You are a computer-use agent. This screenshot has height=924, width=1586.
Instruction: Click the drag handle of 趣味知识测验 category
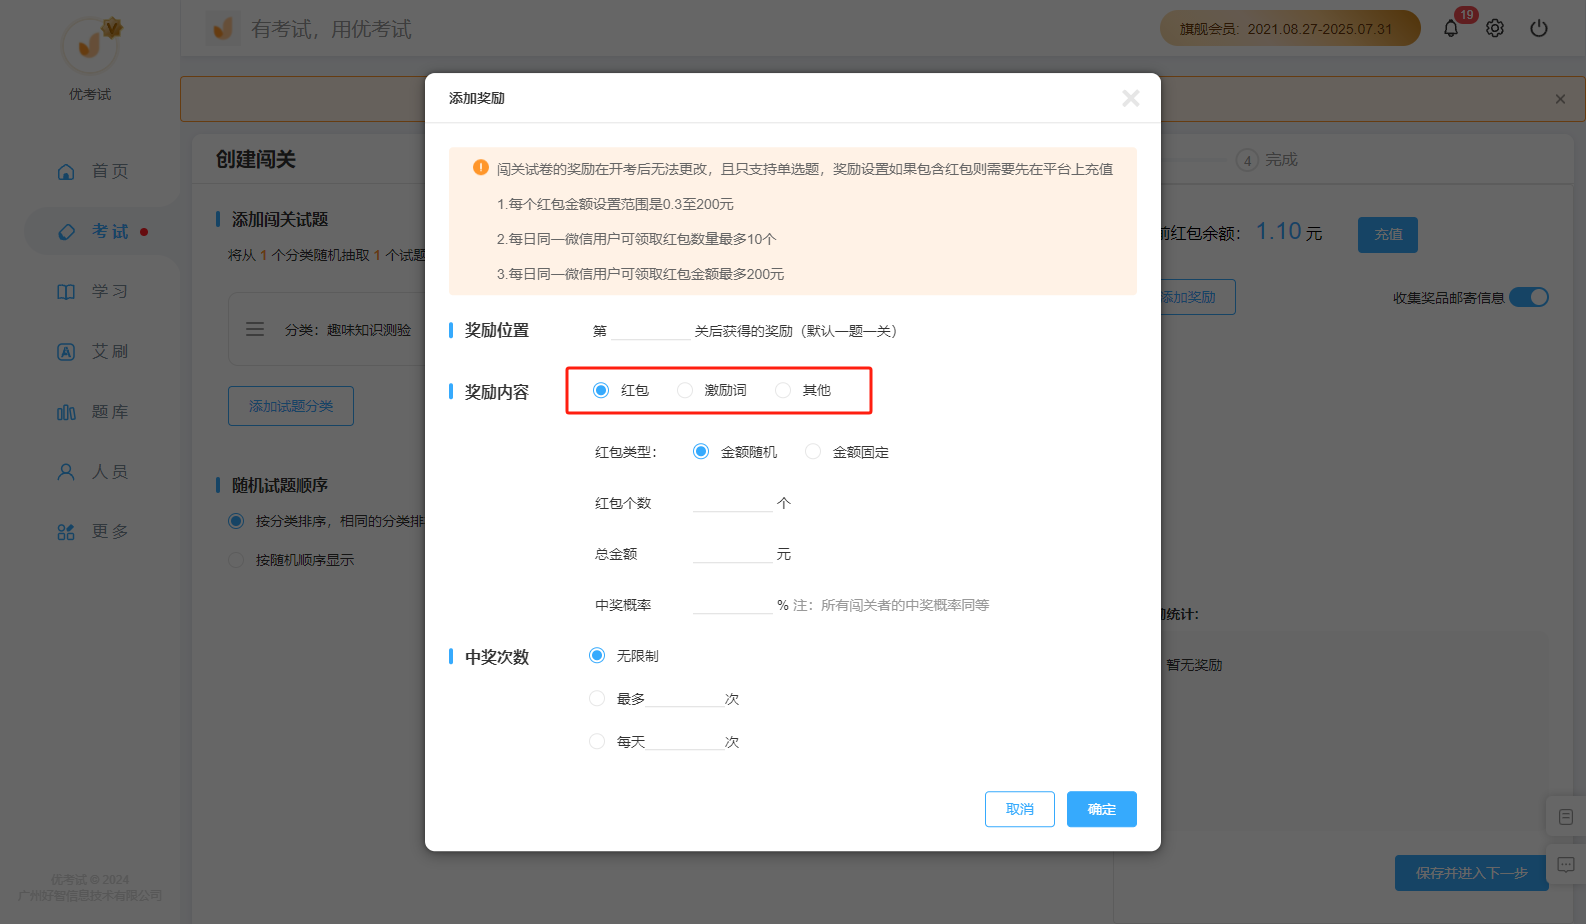tap(255, 329)
